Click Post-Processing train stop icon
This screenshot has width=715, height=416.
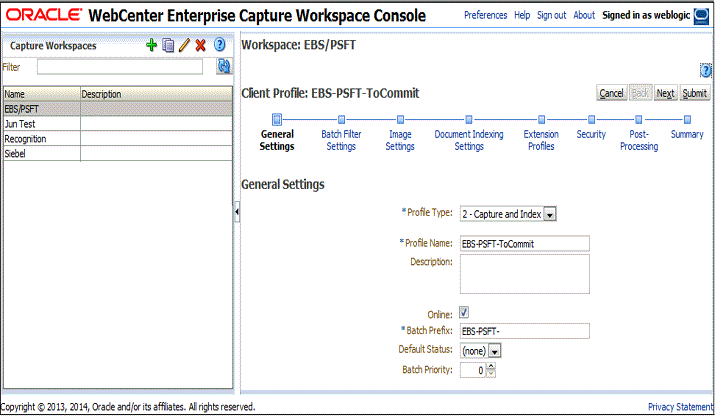point(638,120)
